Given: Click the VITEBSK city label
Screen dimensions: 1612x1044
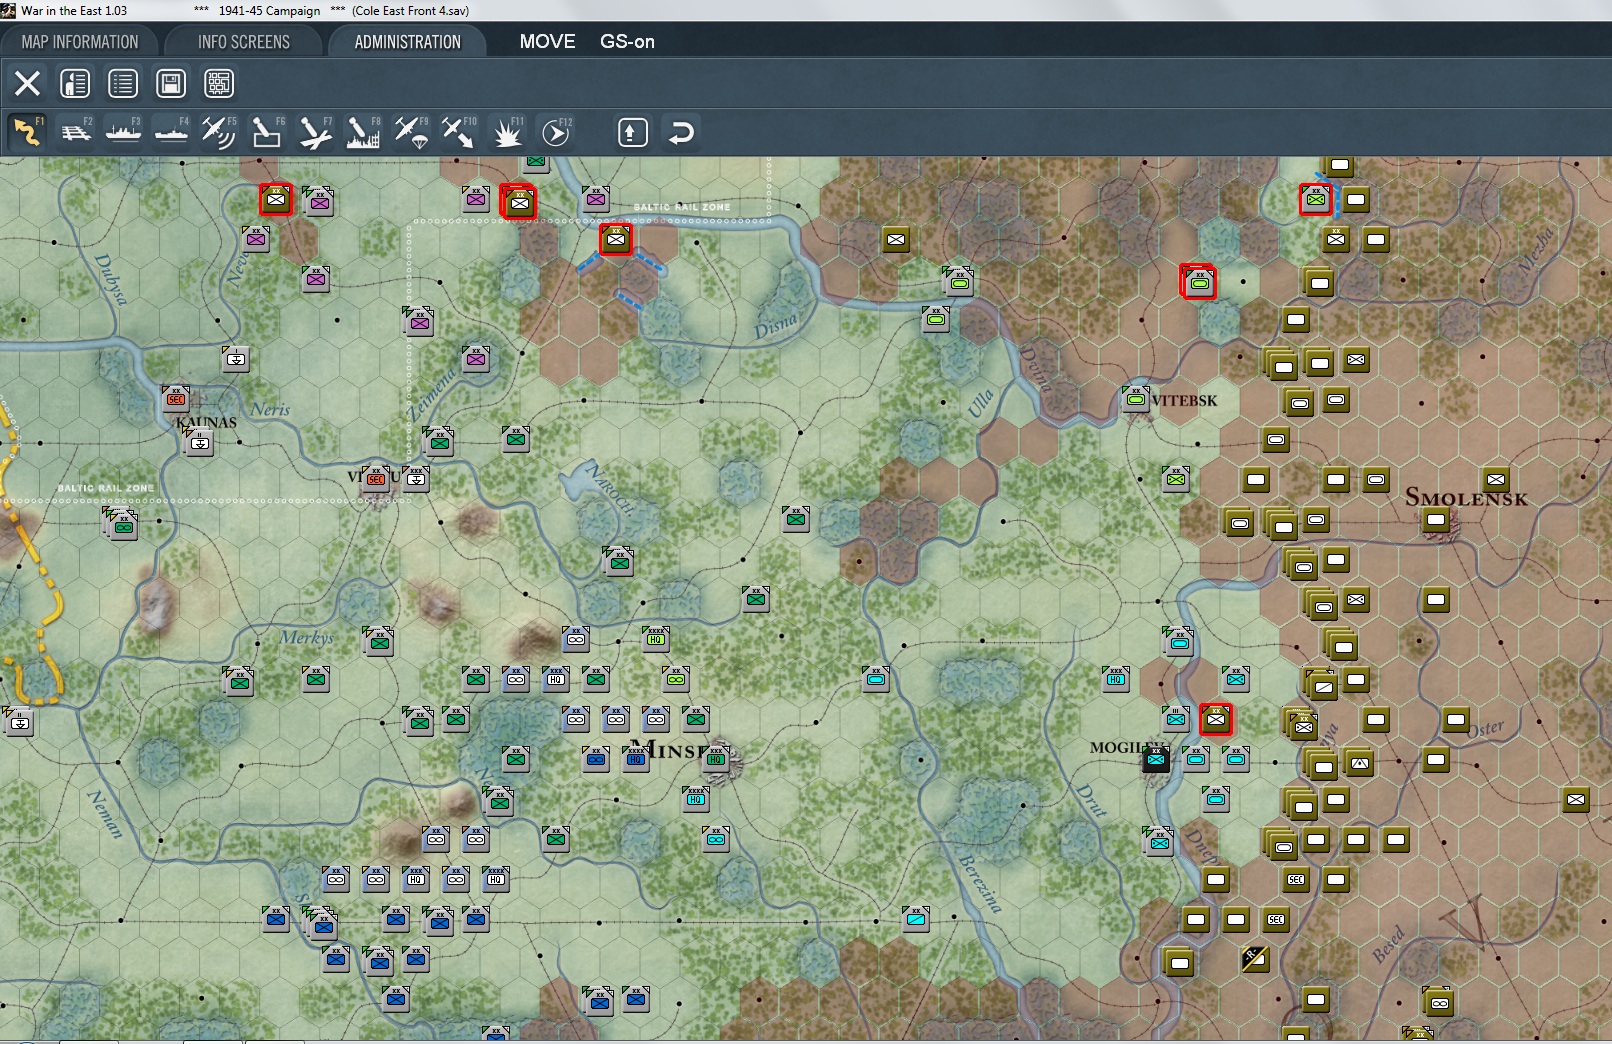Looking at the screenshot, I should (1185, 400).
